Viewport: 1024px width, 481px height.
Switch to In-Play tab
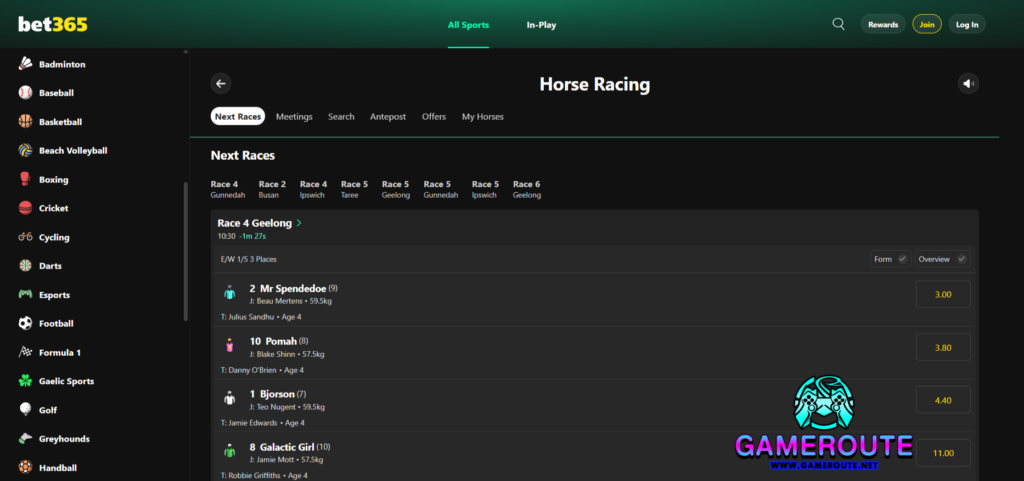(x=541, y=25)
